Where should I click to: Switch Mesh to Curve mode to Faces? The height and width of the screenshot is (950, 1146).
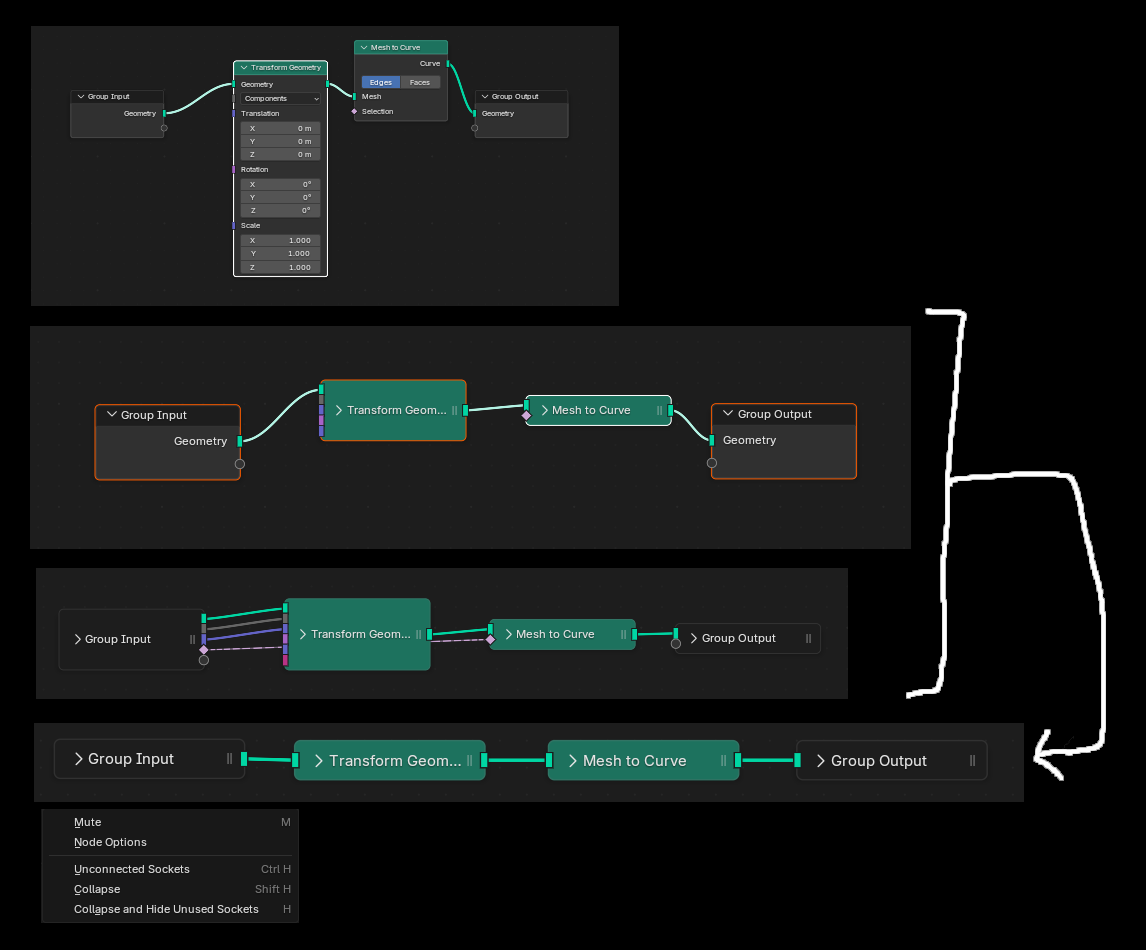[x=420, y=83]
